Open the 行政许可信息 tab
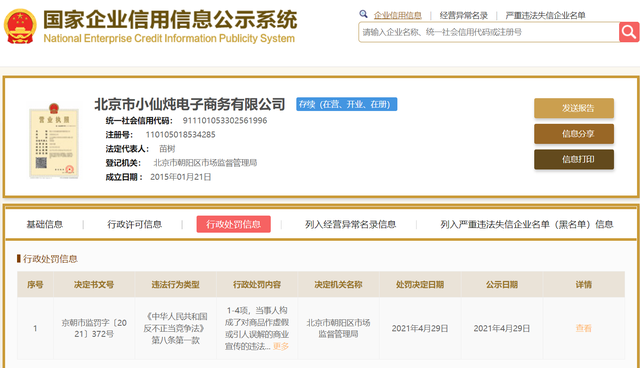This screenshot has width=640, height=368. [134, 224]
